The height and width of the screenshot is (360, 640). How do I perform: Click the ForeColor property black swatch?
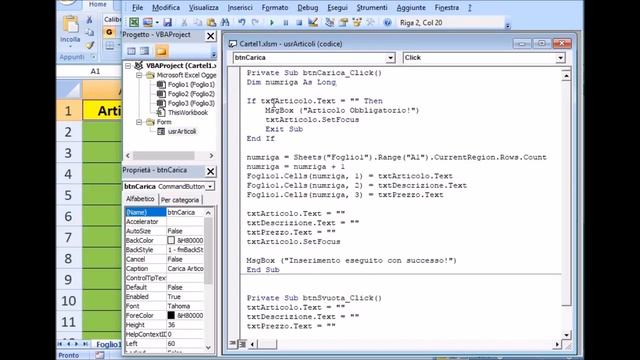pyautogui.click(x=171, y=316)
